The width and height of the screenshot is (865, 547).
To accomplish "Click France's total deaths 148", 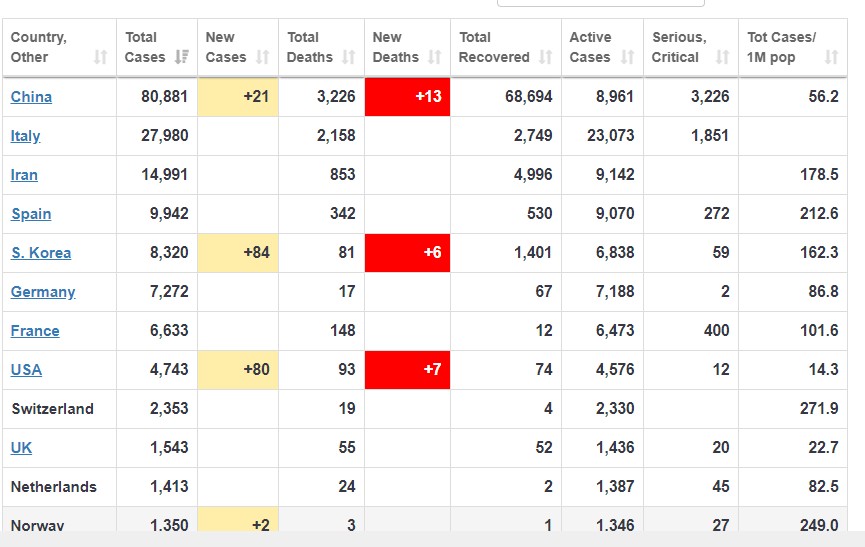I will [x=343, y=331].
